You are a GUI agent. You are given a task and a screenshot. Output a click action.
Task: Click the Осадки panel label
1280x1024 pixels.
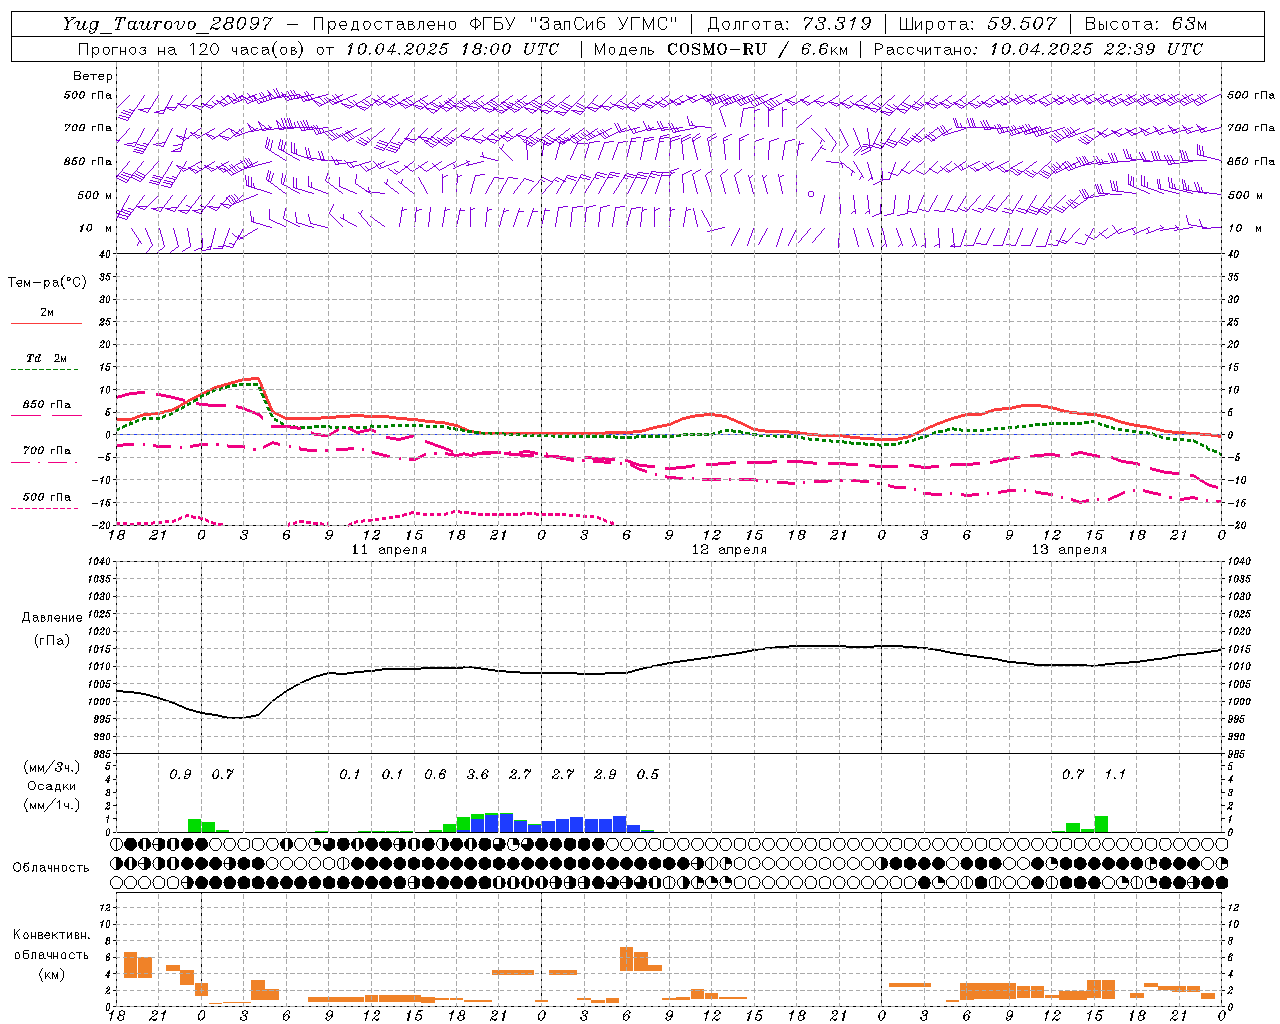(52, 786)
